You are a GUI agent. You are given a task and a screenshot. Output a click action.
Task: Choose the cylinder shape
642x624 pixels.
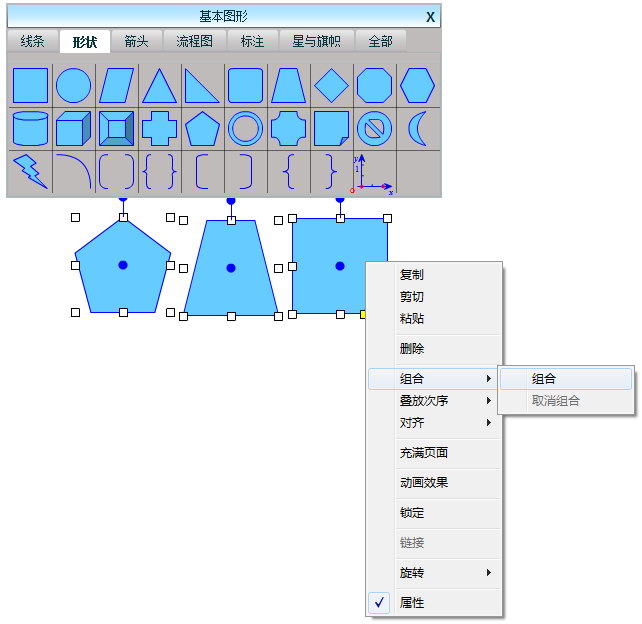30,129
